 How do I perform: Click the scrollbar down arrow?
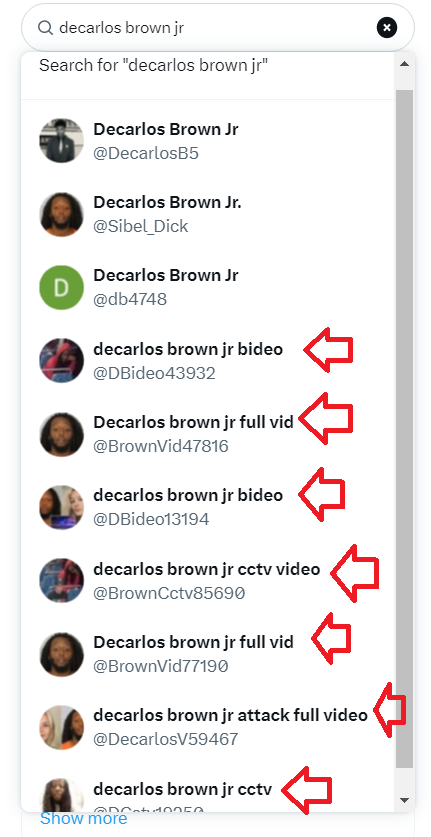pyautogui.click(x=404, y=800)
